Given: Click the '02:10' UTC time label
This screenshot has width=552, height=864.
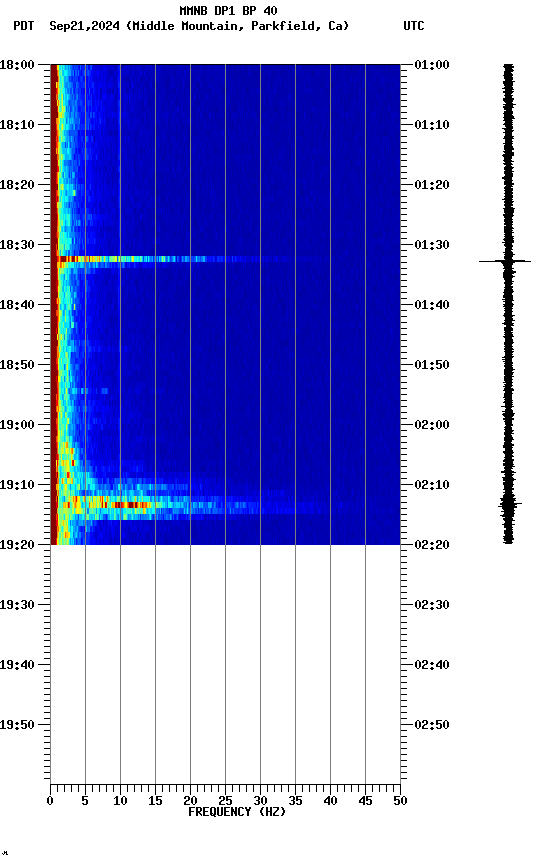Looking at the screenshot, I should 432,485.
